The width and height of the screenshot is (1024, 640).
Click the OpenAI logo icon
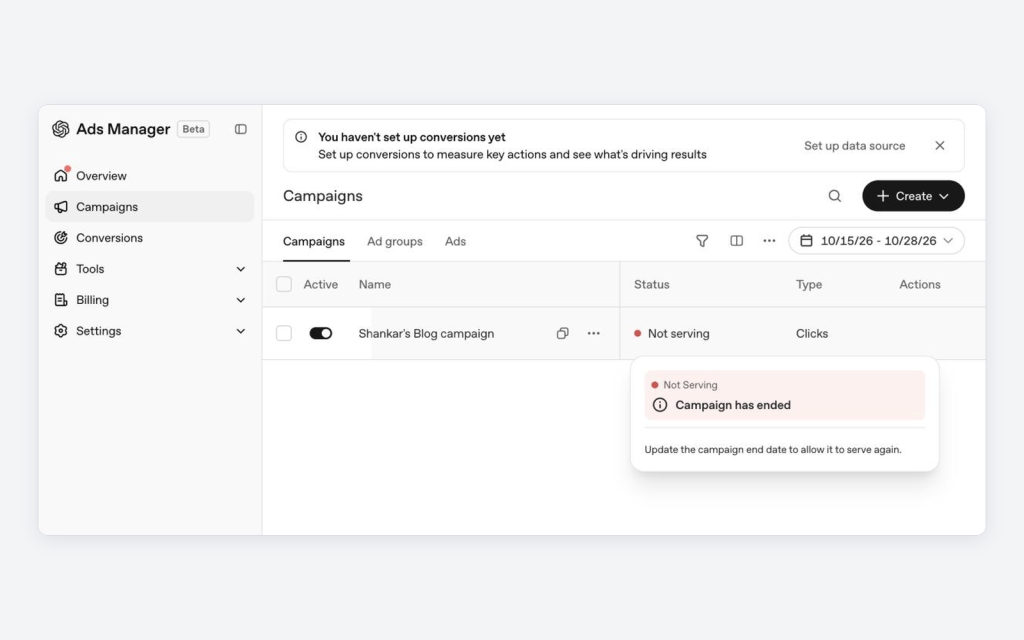pyautogui.click(x=61, y=129)
